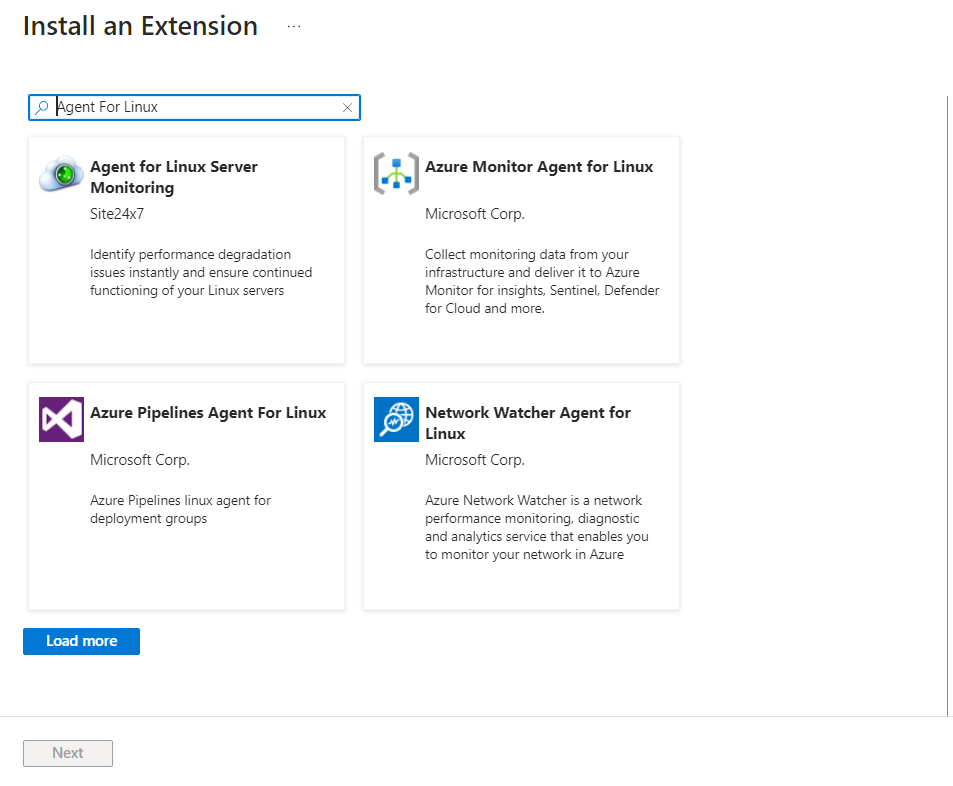Click 'Azure Network Watcher is a network' description

pyautogui.click(x=537, y=528)
